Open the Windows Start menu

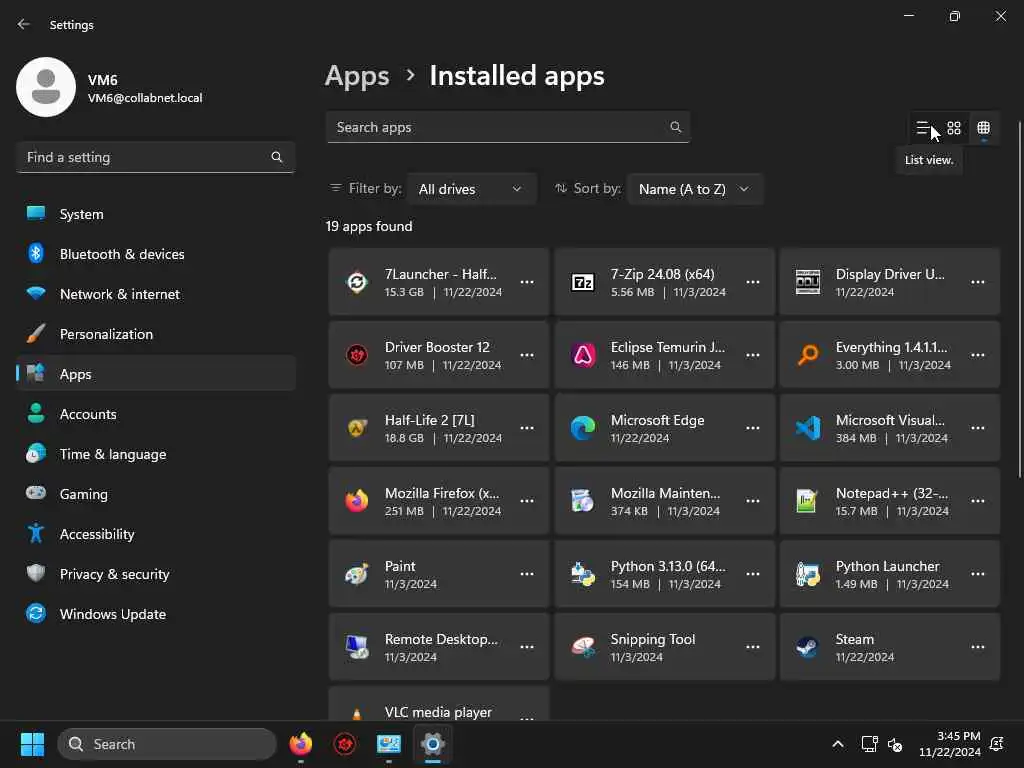click(x=32, y=744)
